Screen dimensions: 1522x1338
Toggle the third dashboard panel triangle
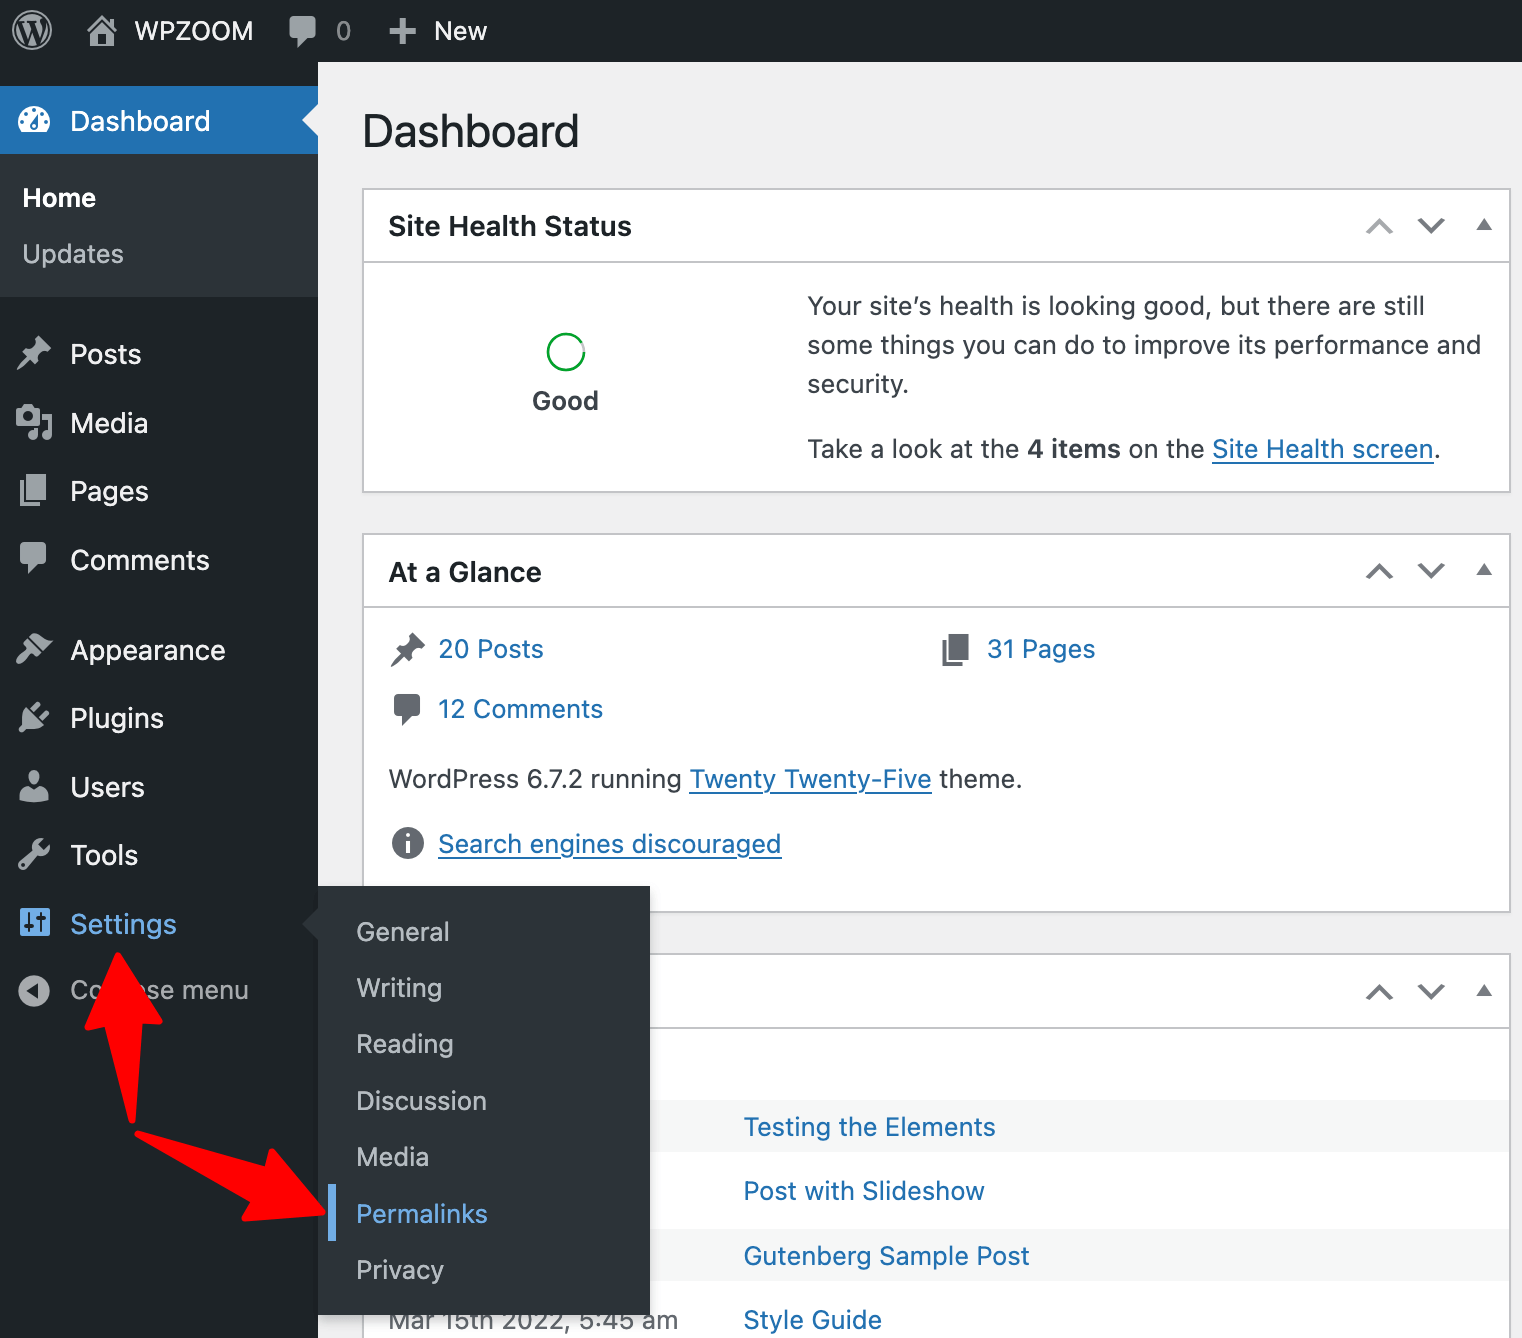coord(1484,991)
